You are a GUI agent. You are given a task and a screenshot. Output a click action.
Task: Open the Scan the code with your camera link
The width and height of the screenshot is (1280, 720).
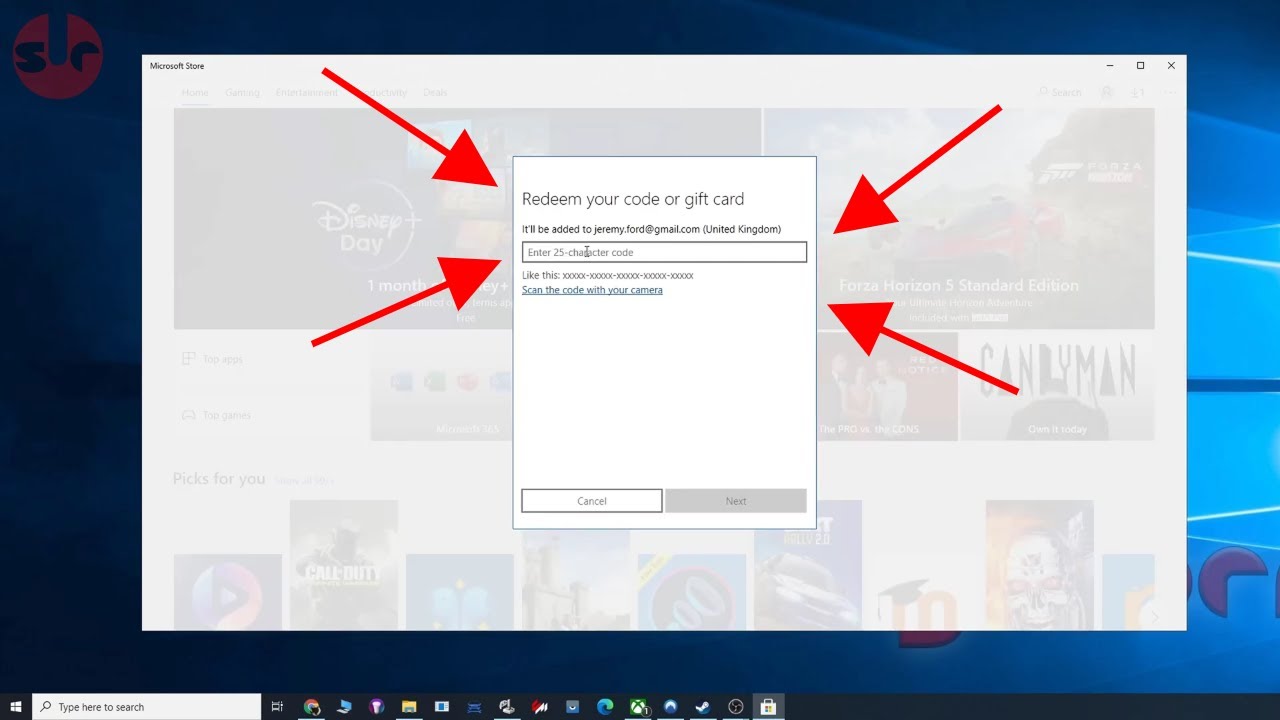coord(592,290)
